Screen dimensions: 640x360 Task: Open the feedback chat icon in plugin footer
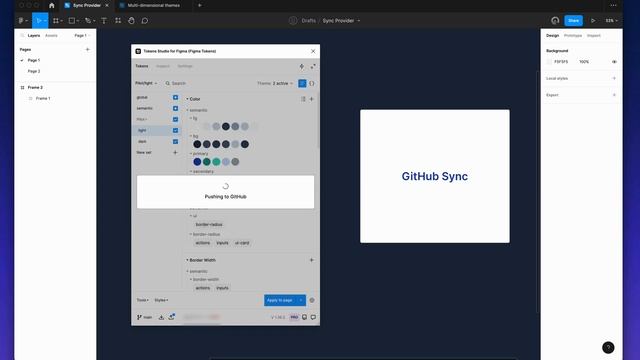click(x=313, y=317)
